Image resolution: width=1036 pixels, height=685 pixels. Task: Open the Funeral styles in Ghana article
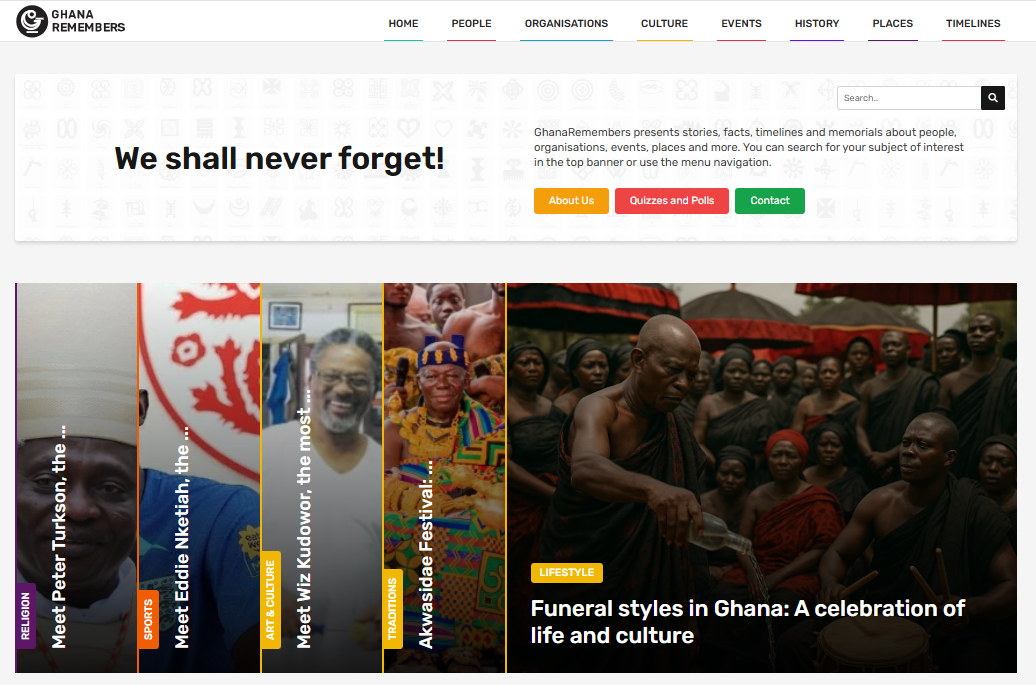tap(748, 622)
